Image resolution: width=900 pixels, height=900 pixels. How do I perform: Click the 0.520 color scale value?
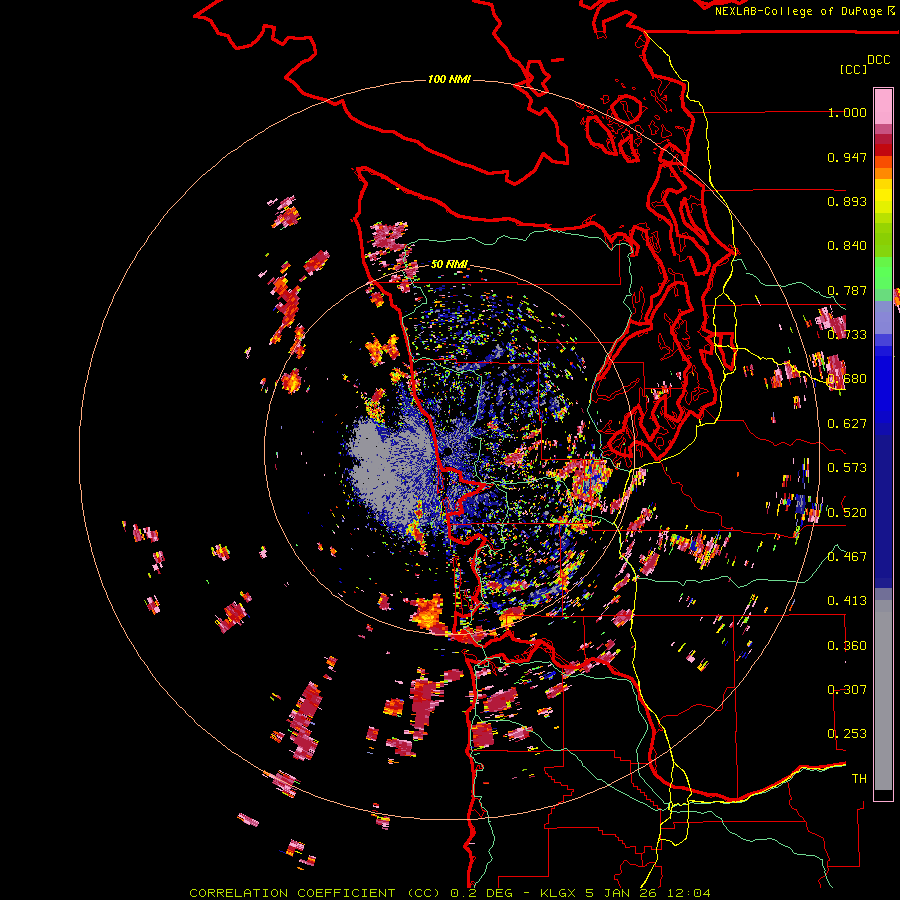[x=847, y=513]
